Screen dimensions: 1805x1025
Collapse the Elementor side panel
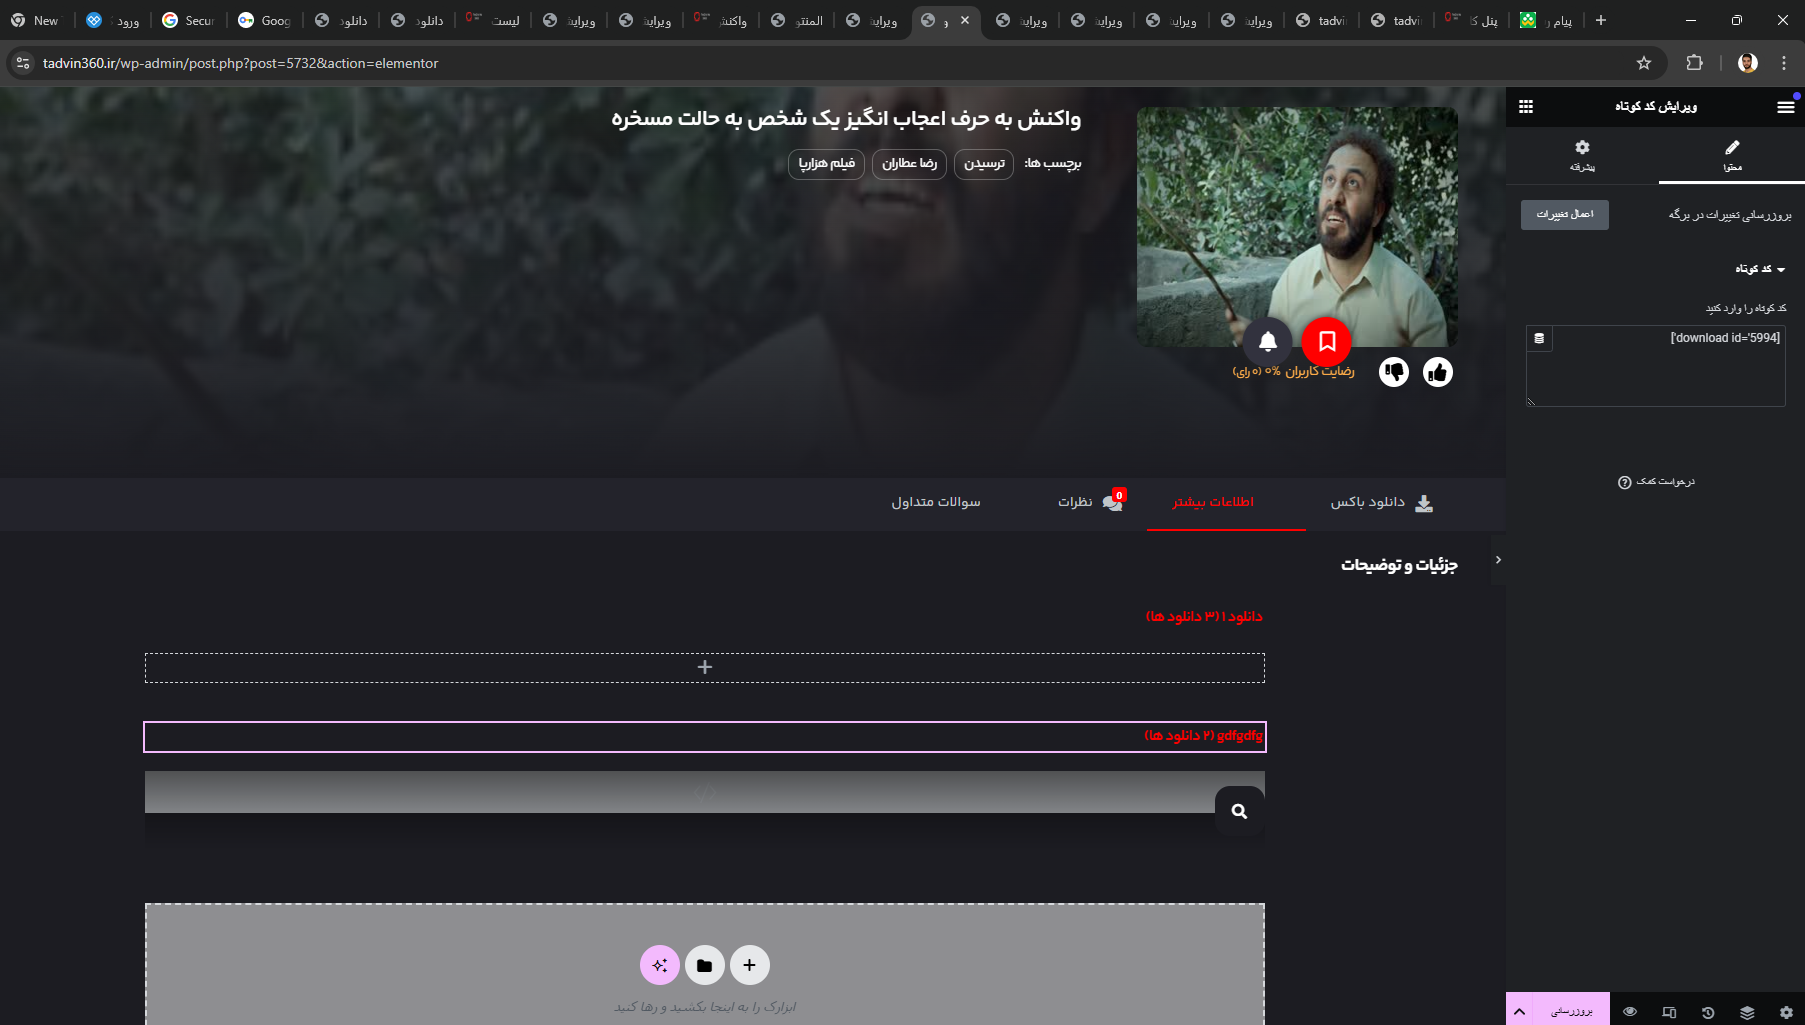point(1498,560)
